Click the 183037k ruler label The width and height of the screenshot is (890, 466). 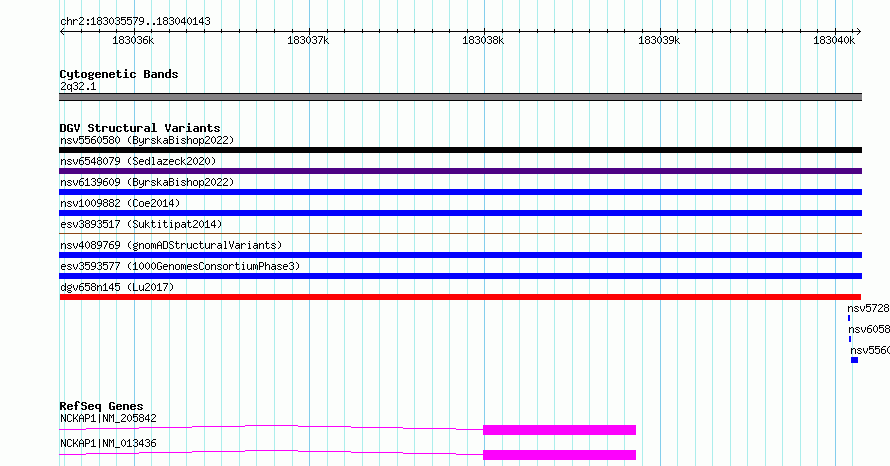tap(308, 40)
